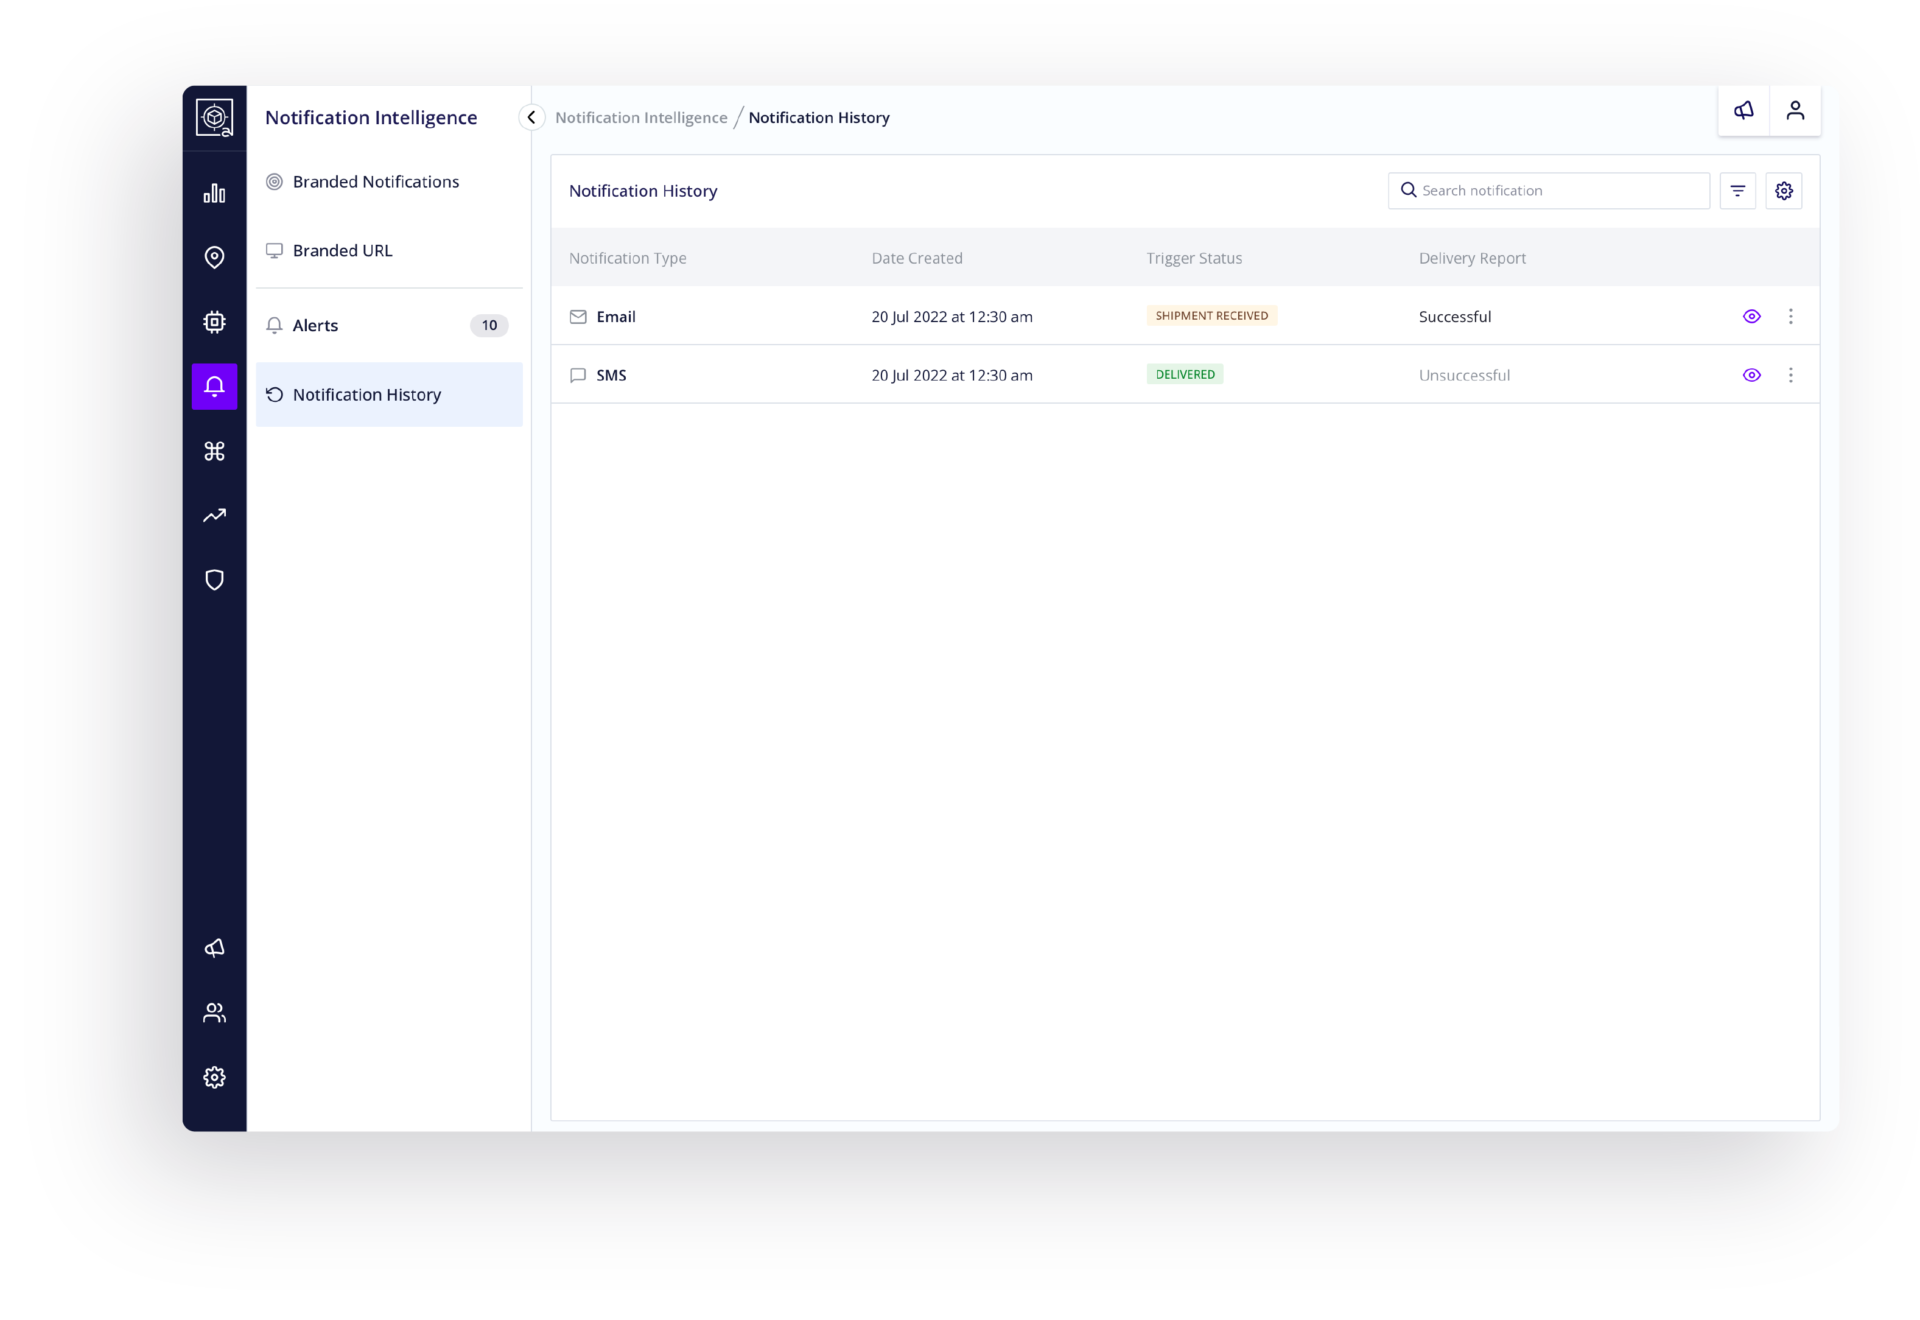Open the filter icon above the table

point(1738,190)
